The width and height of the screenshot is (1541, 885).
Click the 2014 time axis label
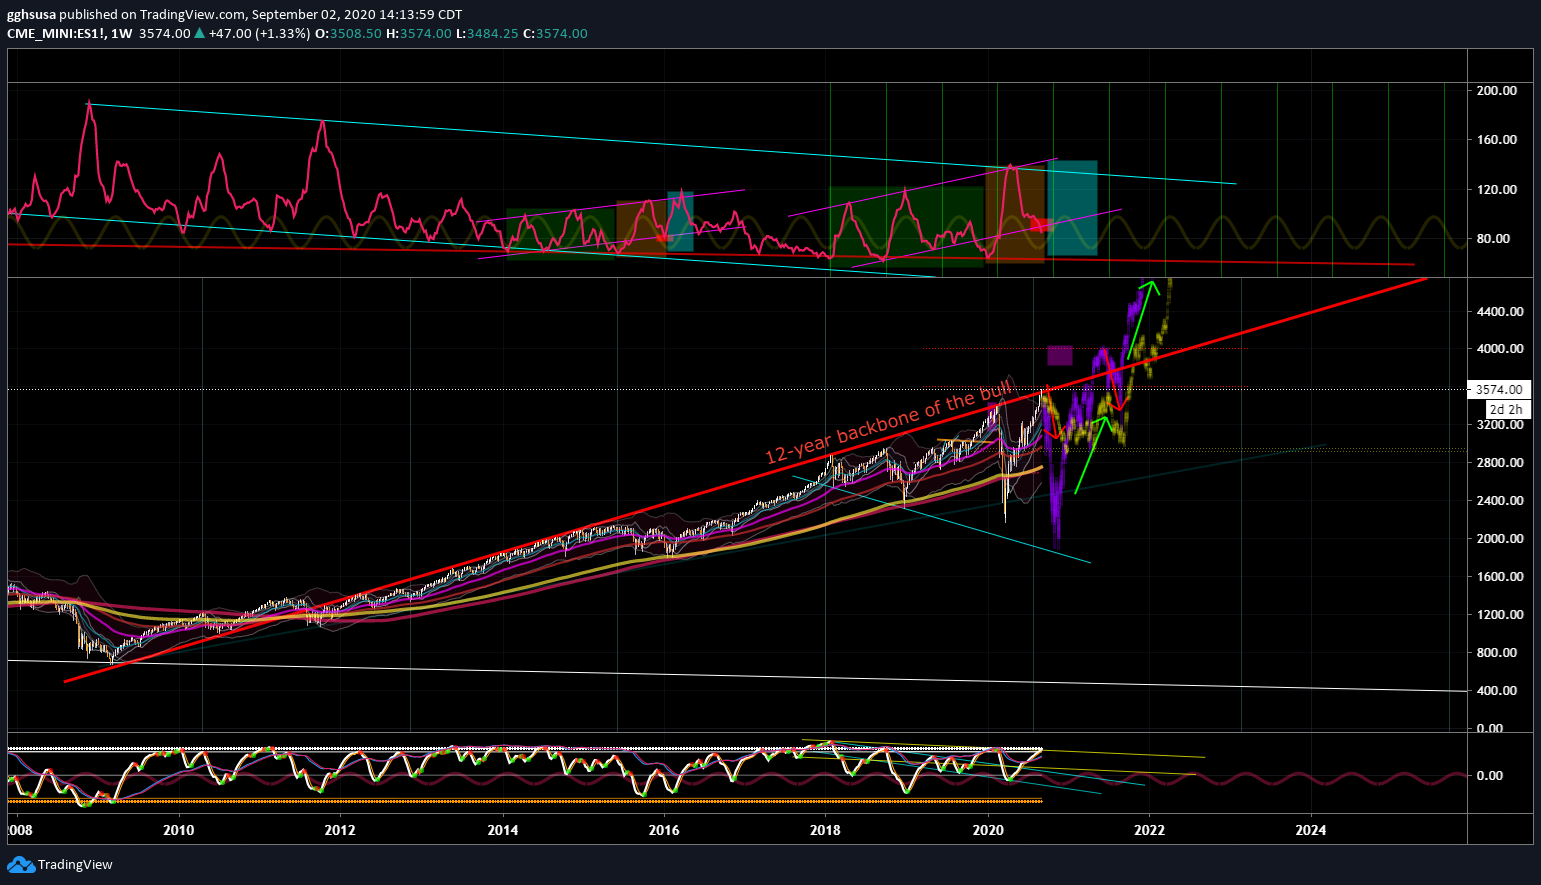click(x=502, y=830)
